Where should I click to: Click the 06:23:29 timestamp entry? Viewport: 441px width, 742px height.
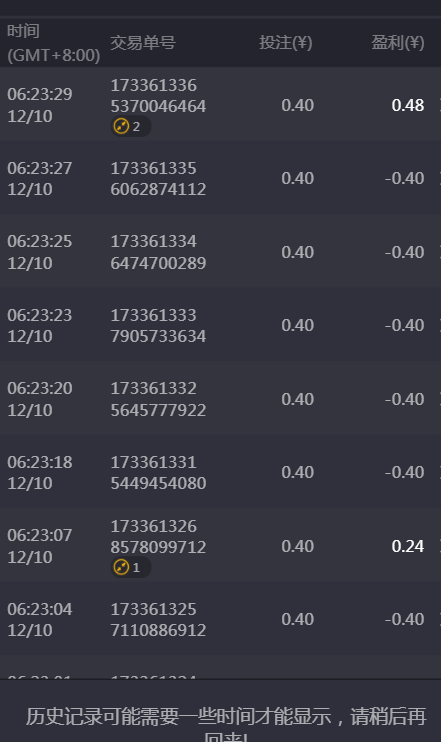[x=40, y=105]
